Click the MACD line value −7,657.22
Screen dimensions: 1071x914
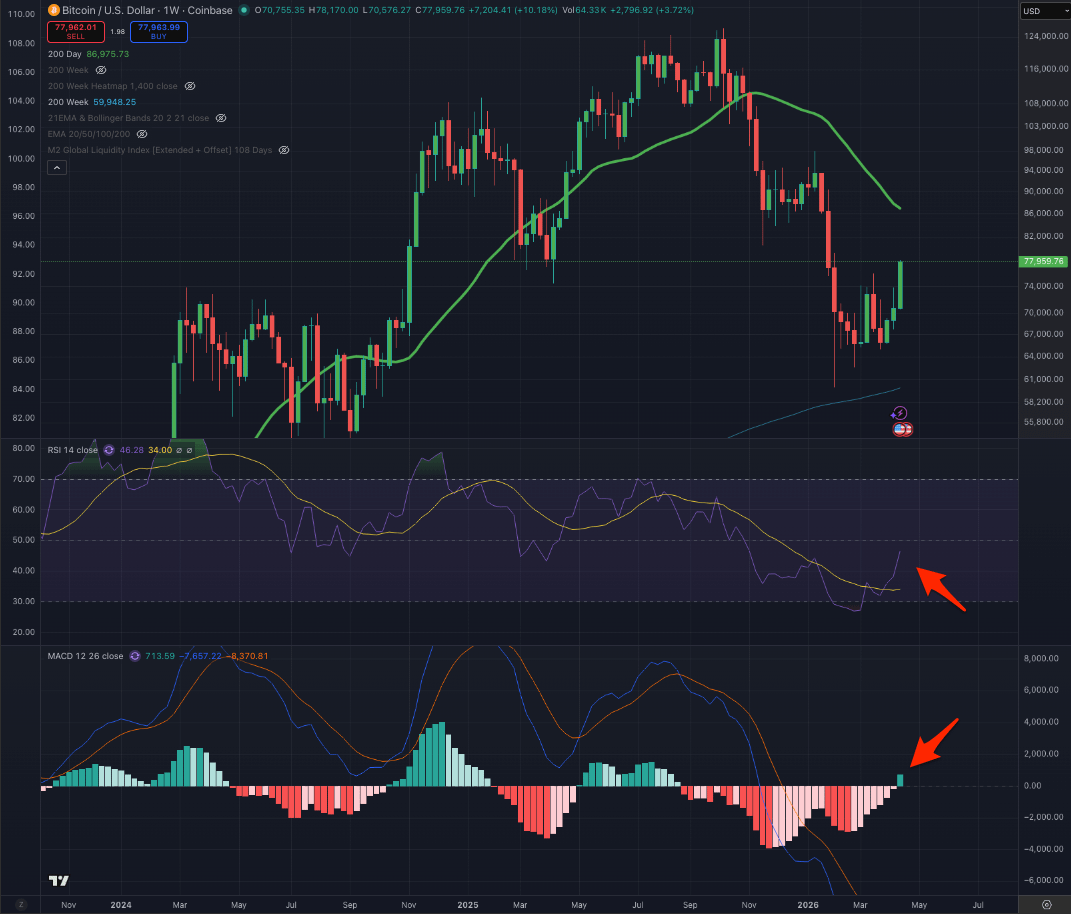[x=200, y=656]
